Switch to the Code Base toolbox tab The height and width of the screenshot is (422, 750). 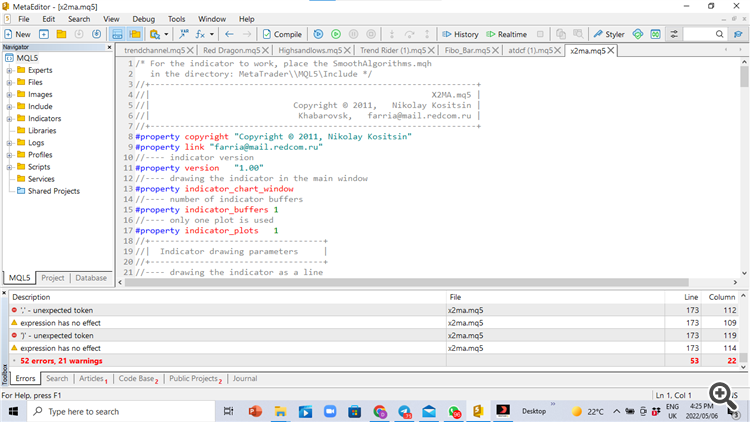(x=136, y=379)
